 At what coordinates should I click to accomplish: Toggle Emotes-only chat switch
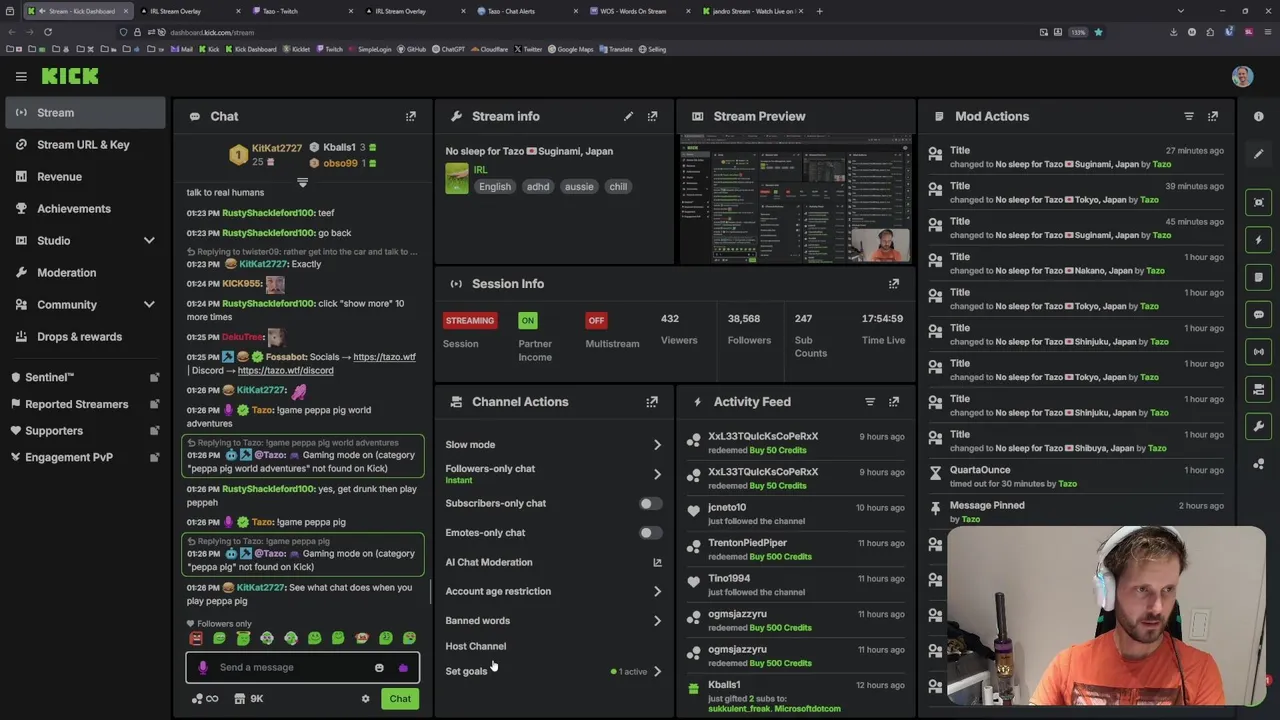(x=650, y=533)
